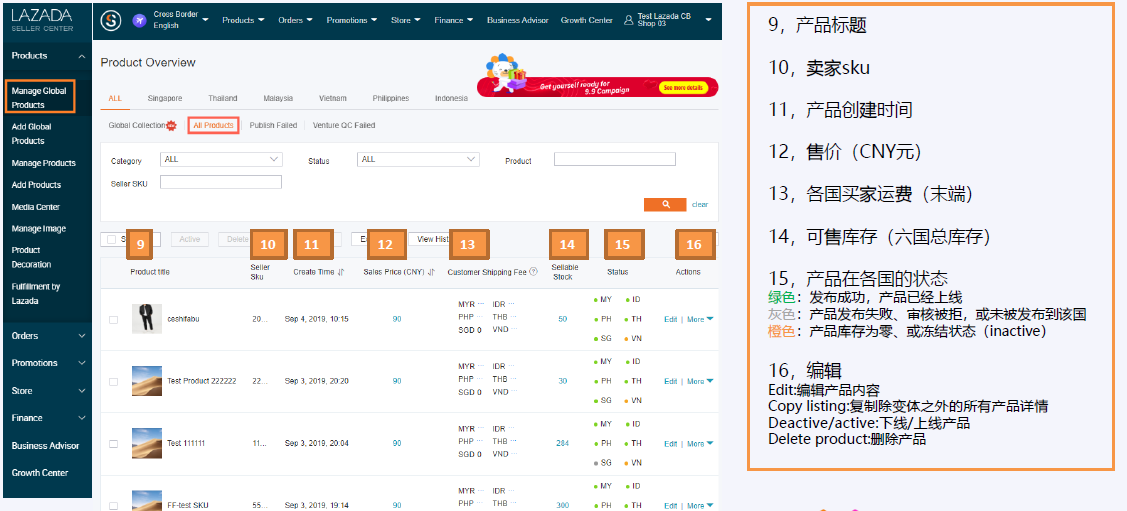
Task: Open Business Advisor in top bar
Action: click(518, 20)
